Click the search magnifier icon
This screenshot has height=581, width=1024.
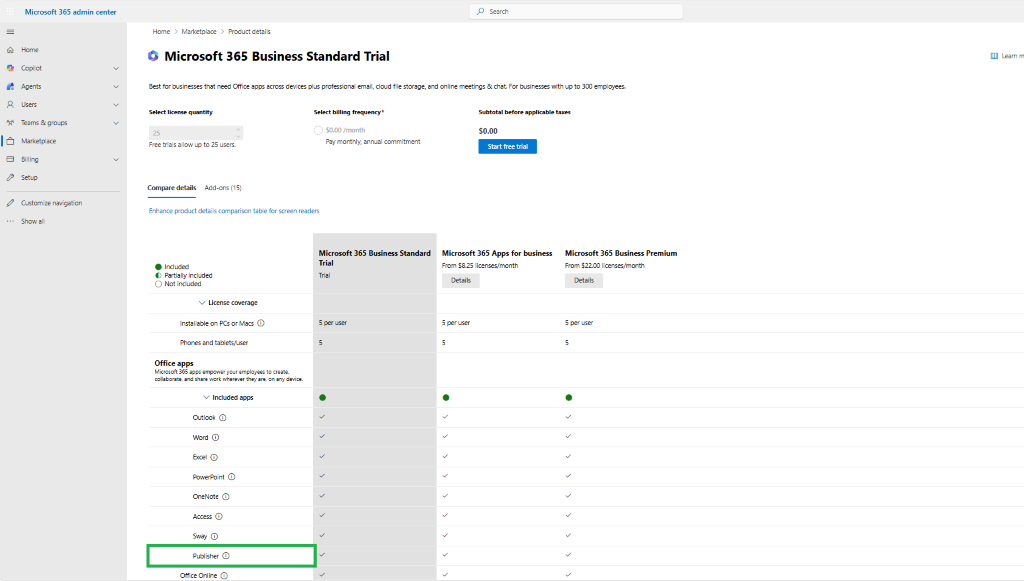click(x=481, y=11)
